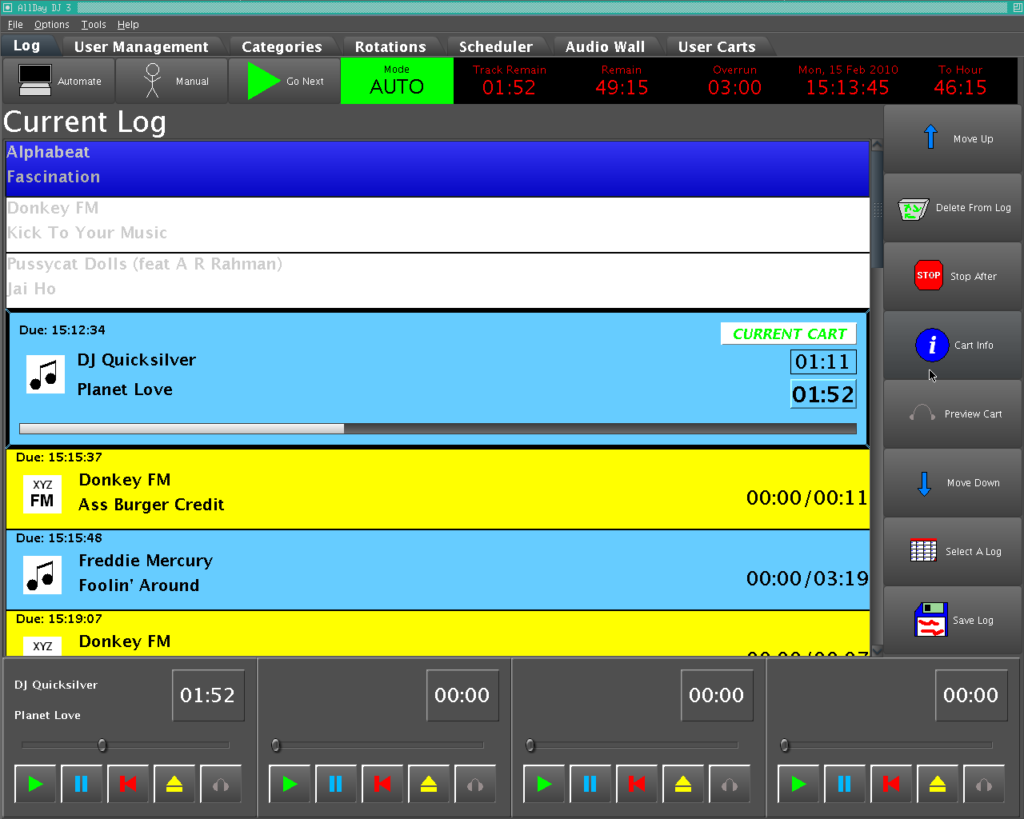Click the red rewind icon on the second deck
The image size is (1024, 819).
382,783
